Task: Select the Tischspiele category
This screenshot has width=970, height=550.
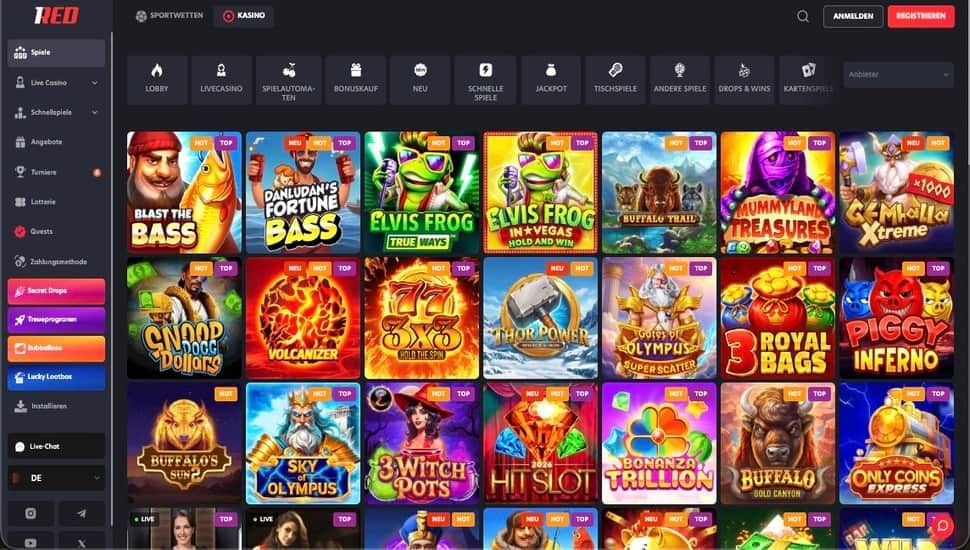Action: pyautogui.click(x=616, y=80)
